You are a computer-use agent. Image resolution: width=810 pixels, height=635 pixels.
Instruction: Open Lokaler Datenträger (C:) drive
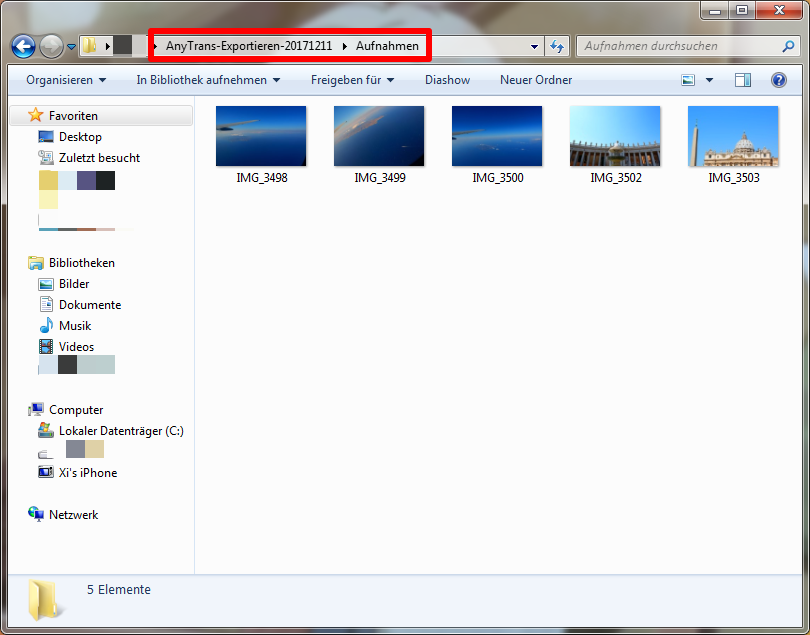[x=120, y=431]
